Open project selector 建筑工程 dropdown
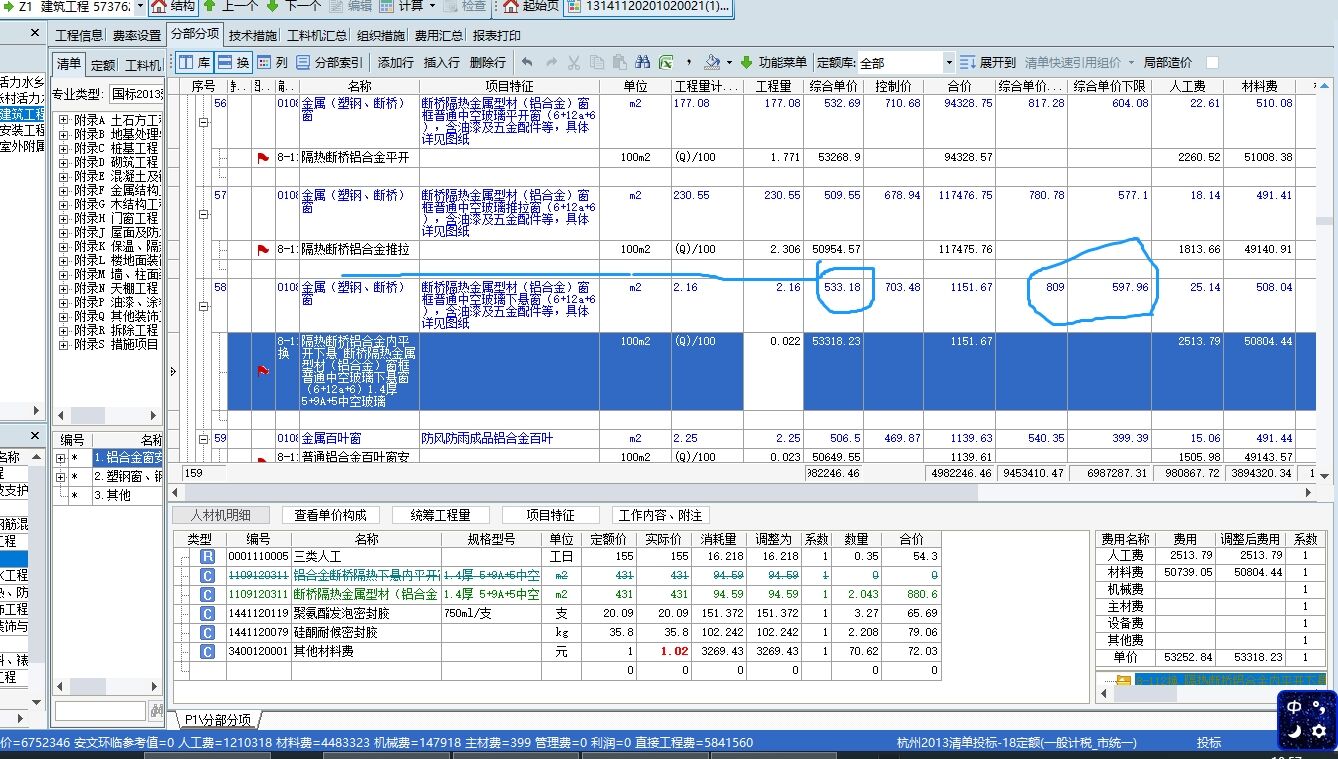 (139, 6)
